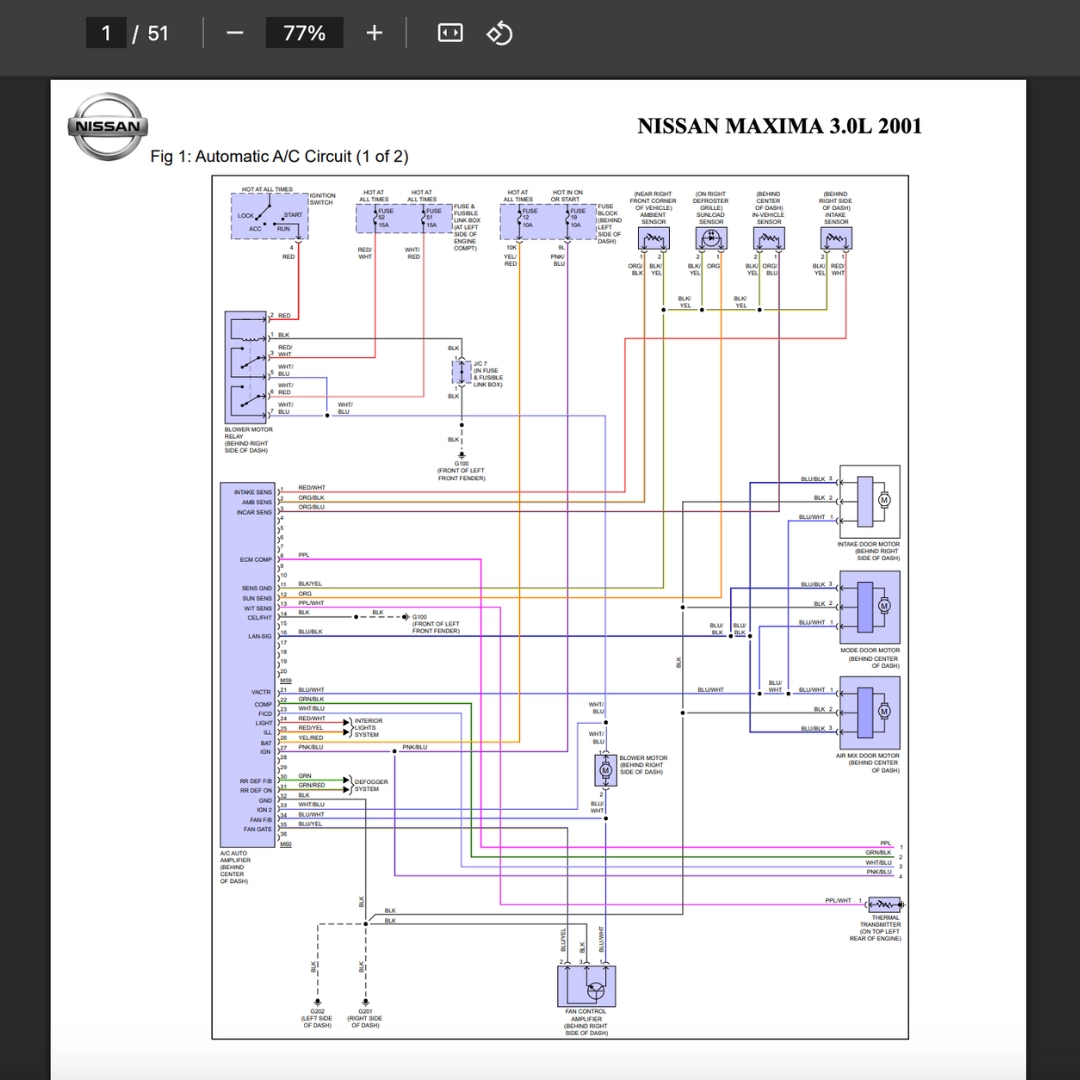Click the "FAN CONTROL AMPLIFIER" label

(x=585, y=1015)
